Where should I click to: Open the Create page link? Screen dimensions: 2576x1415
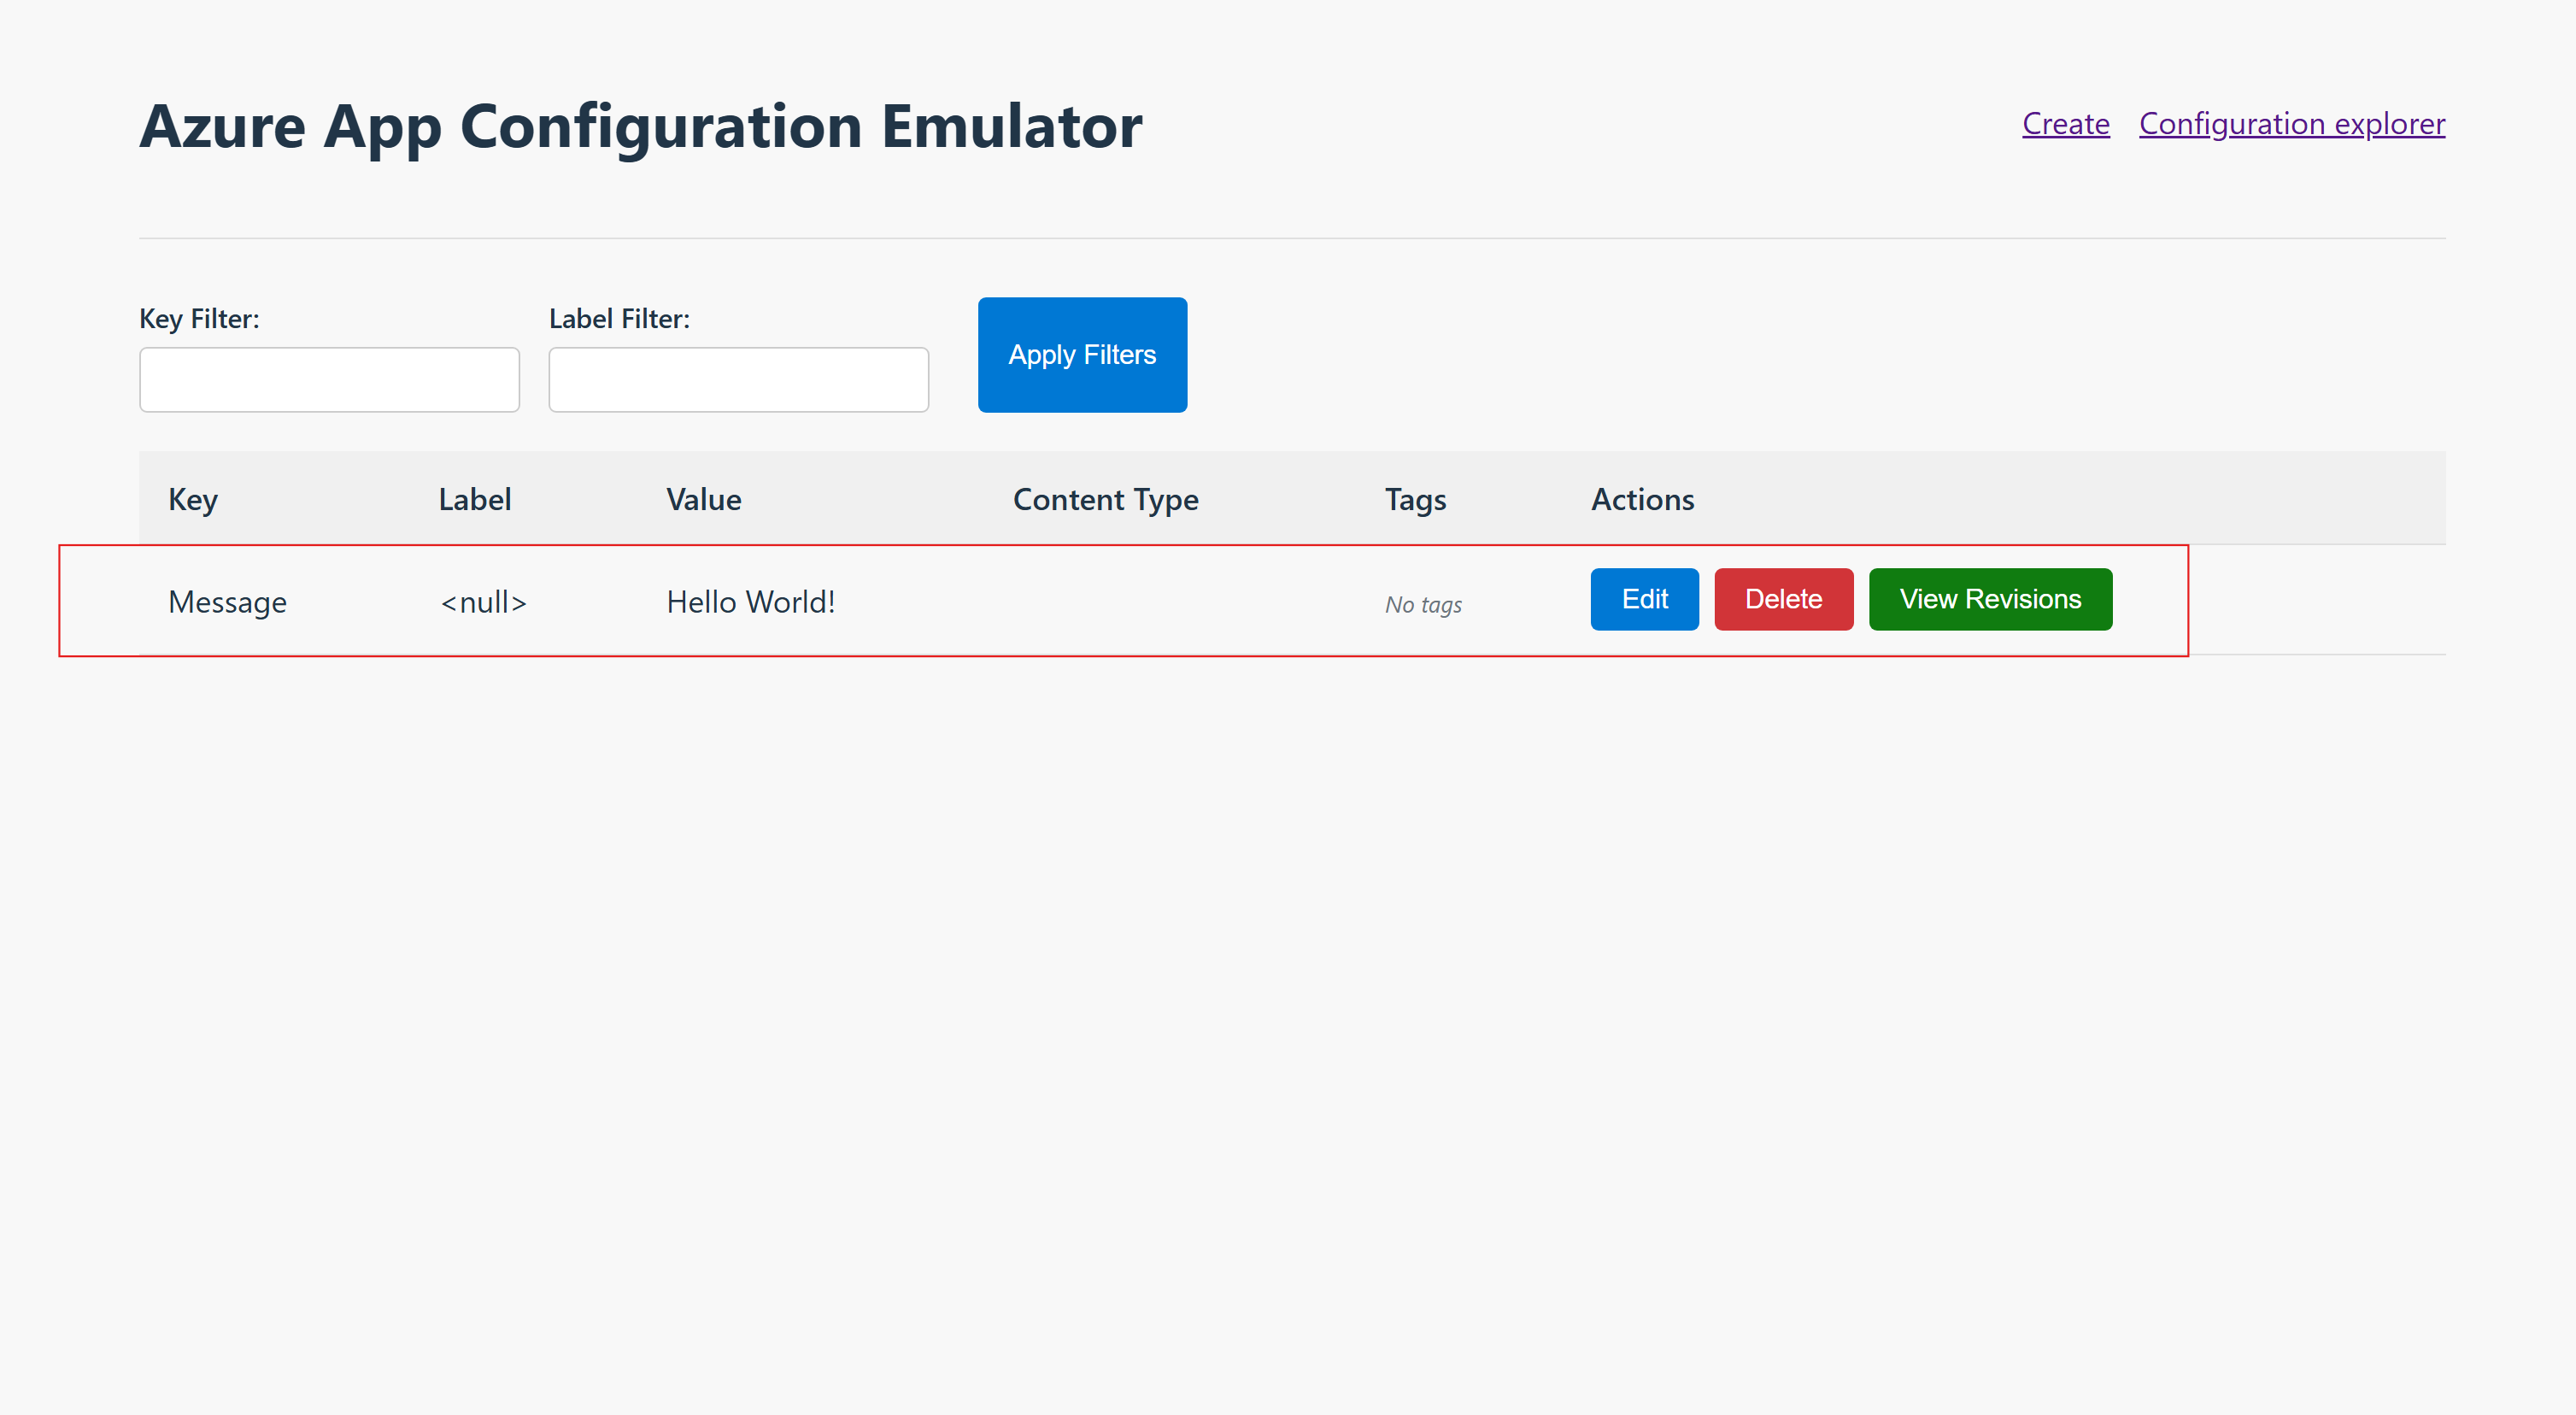(2065, 123)
